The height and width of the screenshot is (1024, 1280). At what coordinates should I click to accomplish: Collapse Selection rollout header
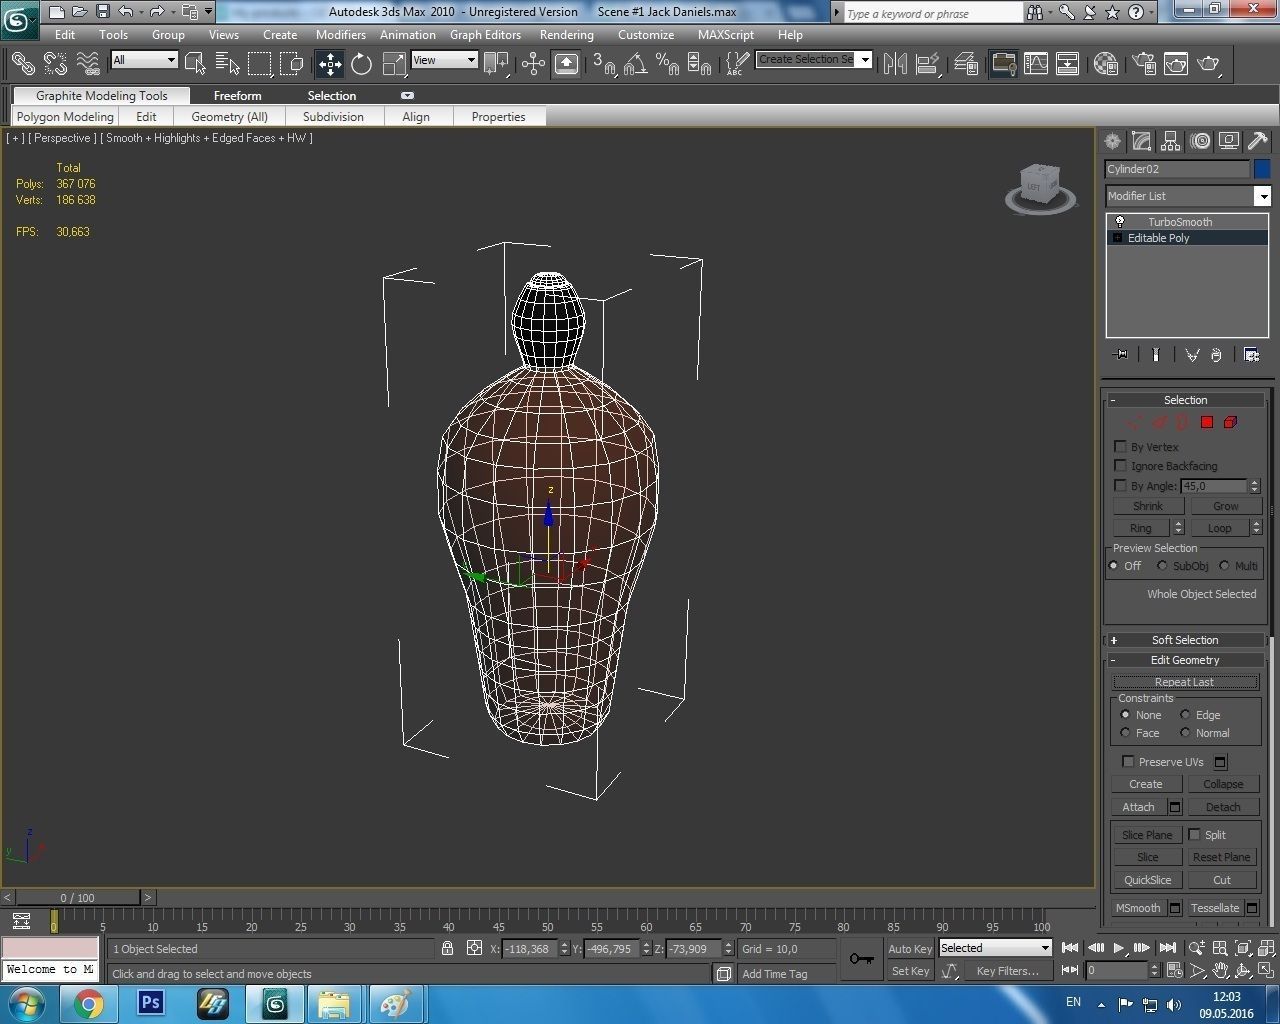click(x=1185, y=400)
